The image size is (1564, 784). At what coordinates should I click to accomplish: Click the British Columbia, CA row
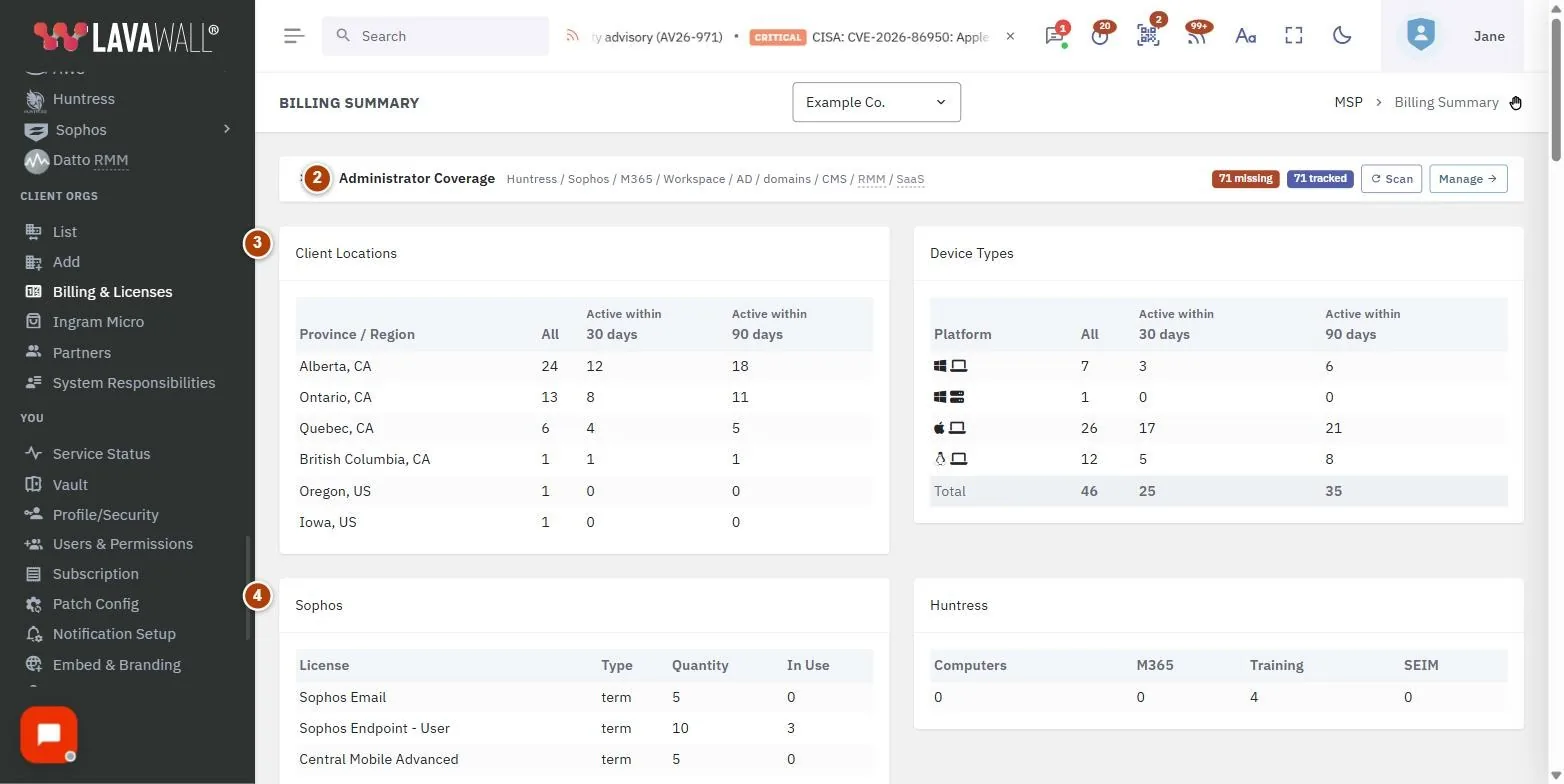(584, 459)
